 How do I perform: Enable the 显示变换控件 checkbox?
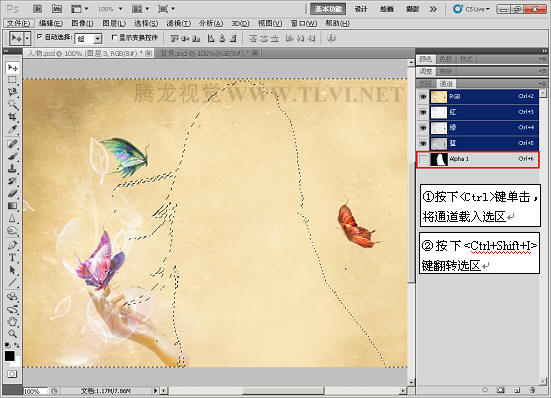click(x=114, y=37)
